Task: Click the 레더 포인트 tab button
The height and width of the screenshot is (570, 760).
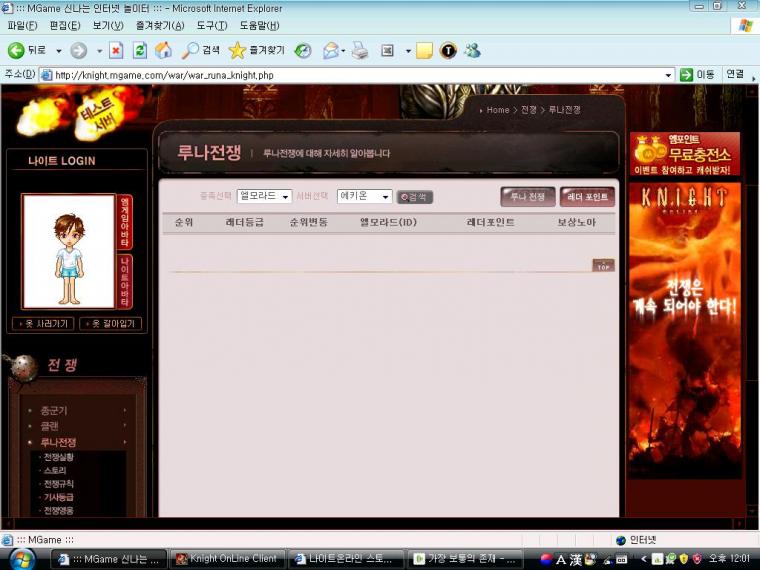Action: 587,196
